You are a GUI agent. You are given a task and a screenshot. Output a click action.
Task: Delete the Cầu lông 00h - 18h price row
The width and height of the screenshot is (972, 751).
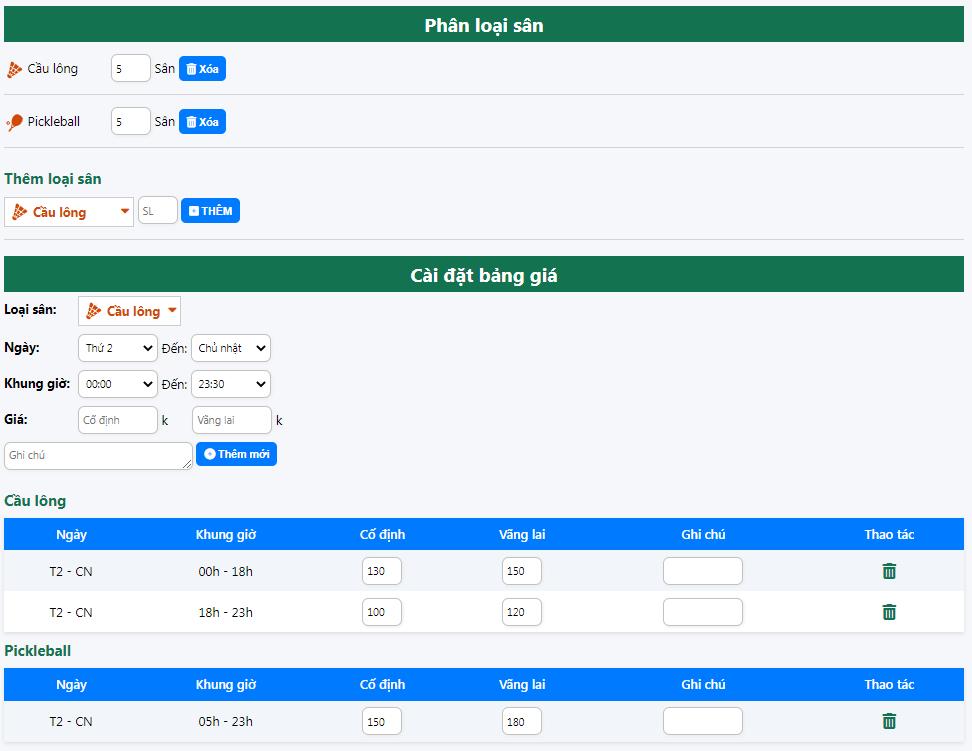[x=889, y=571]
